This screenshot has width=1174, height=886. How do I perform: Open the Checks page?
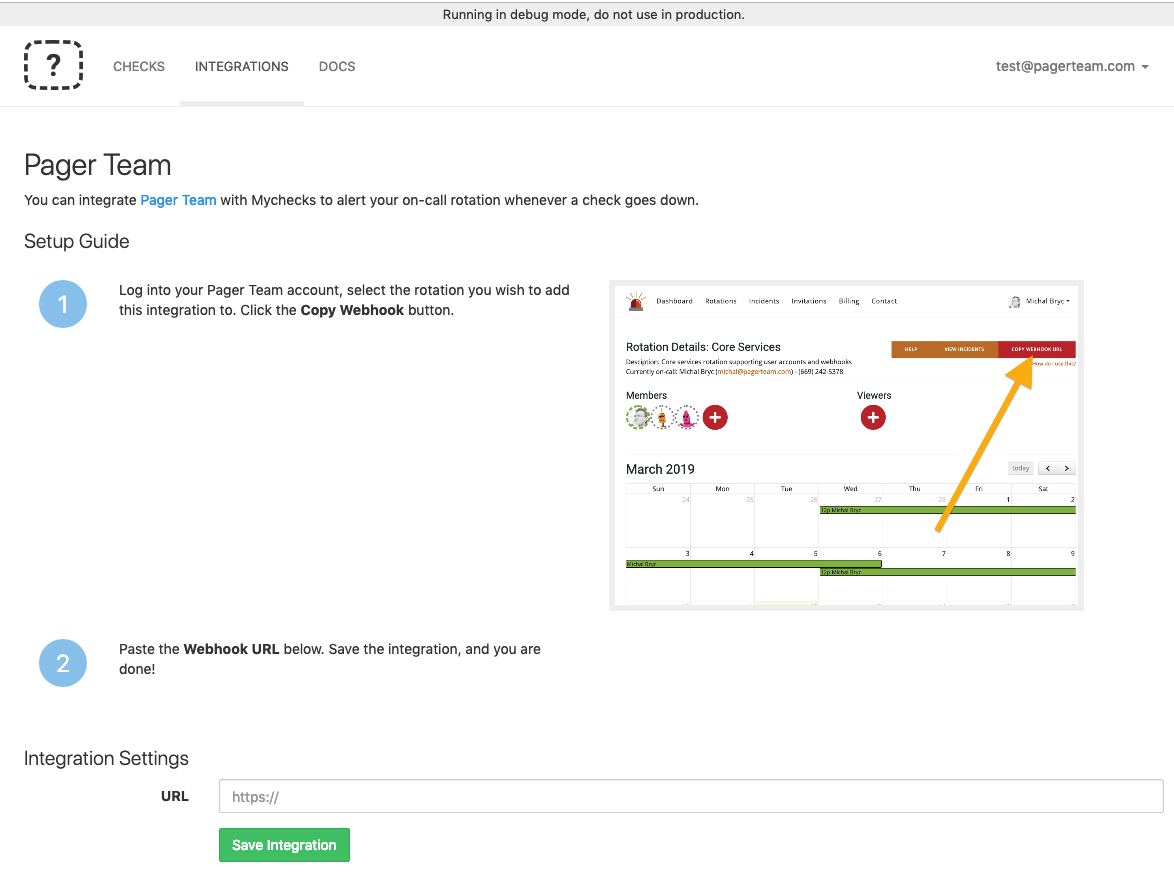139,67
